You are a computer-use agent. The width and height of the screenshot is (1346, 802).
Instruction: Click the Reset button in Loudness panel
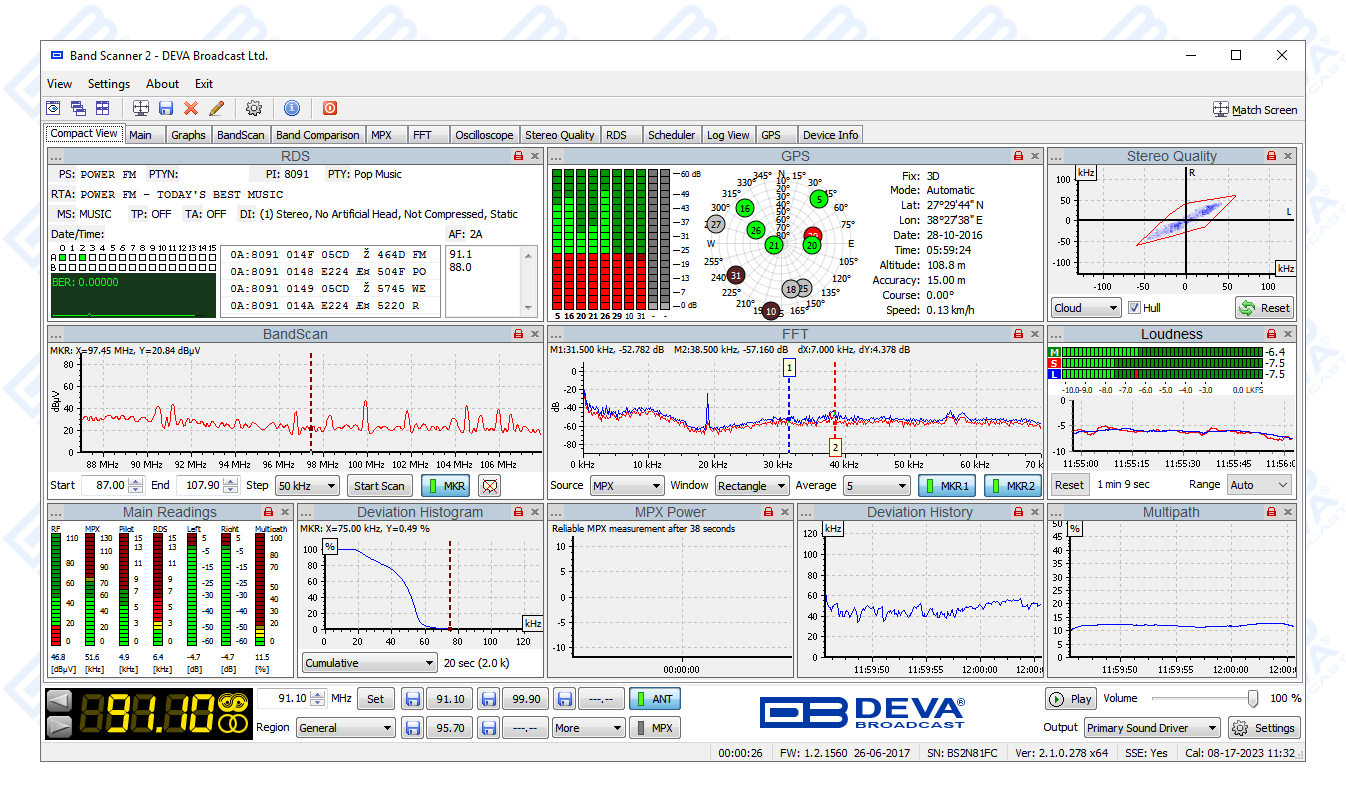pyautogui.click(x=1069, y=485)
